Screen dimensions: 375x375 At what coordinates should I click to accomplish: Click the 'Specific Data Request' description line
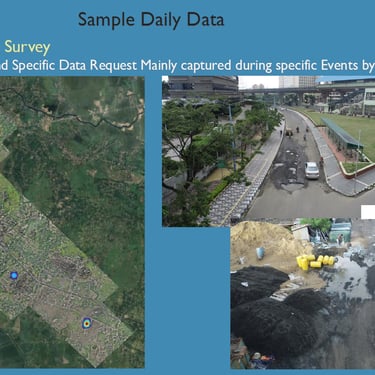tap(187, 65)
